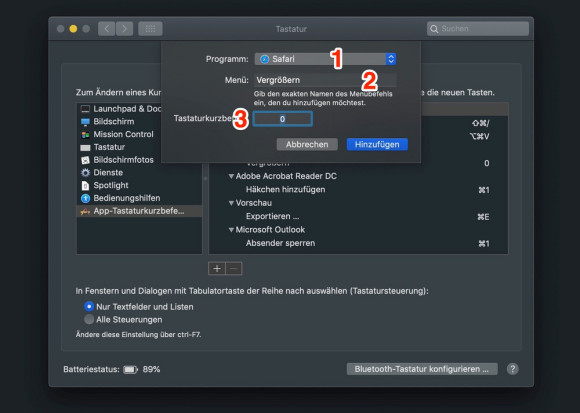The image size is (580, 413).
Task: Click the Abbrechen button
Action: pos(307,144)
